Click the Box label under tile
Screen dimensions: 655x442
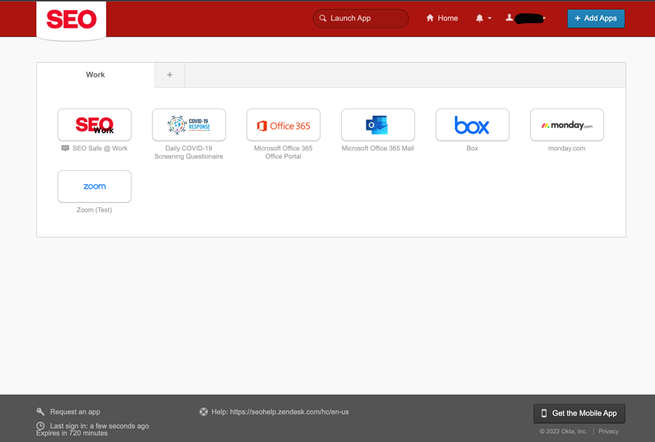[x=472, y=148]
